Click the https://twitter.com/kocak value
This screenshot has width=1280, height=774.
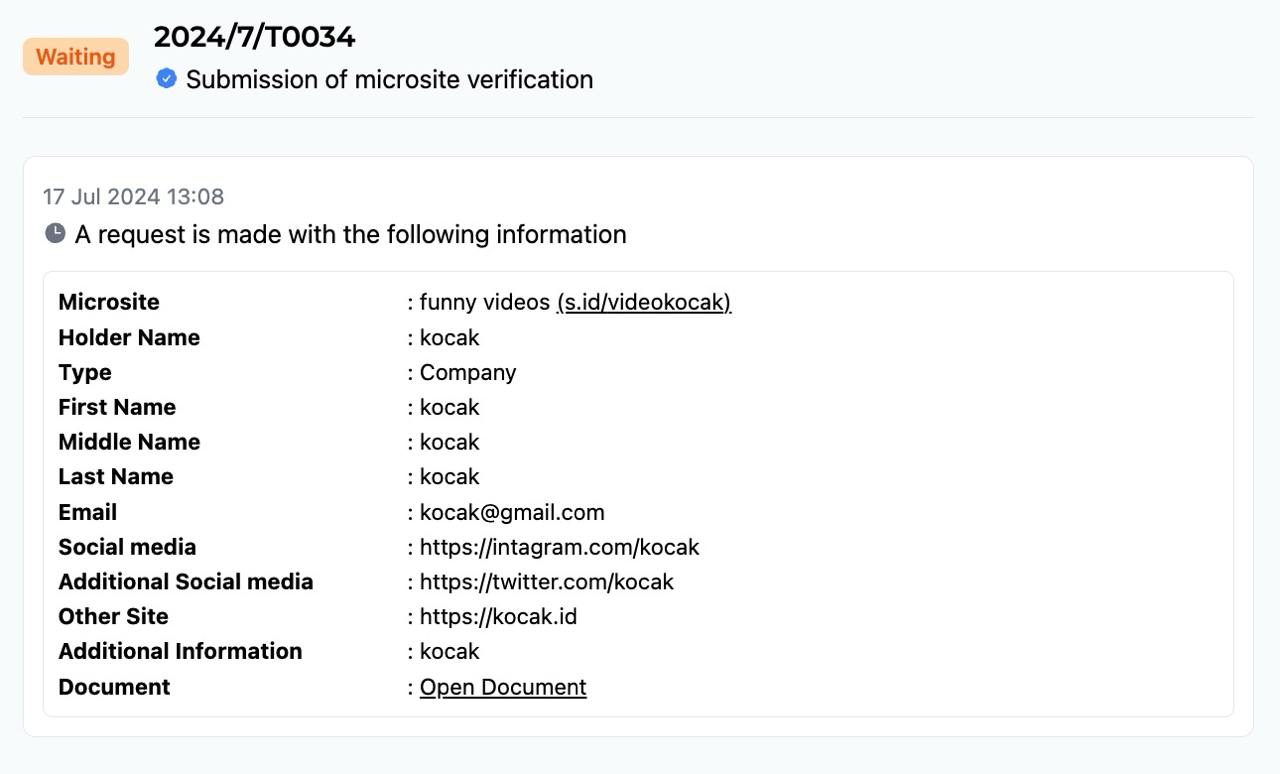[x=547, y=582]
